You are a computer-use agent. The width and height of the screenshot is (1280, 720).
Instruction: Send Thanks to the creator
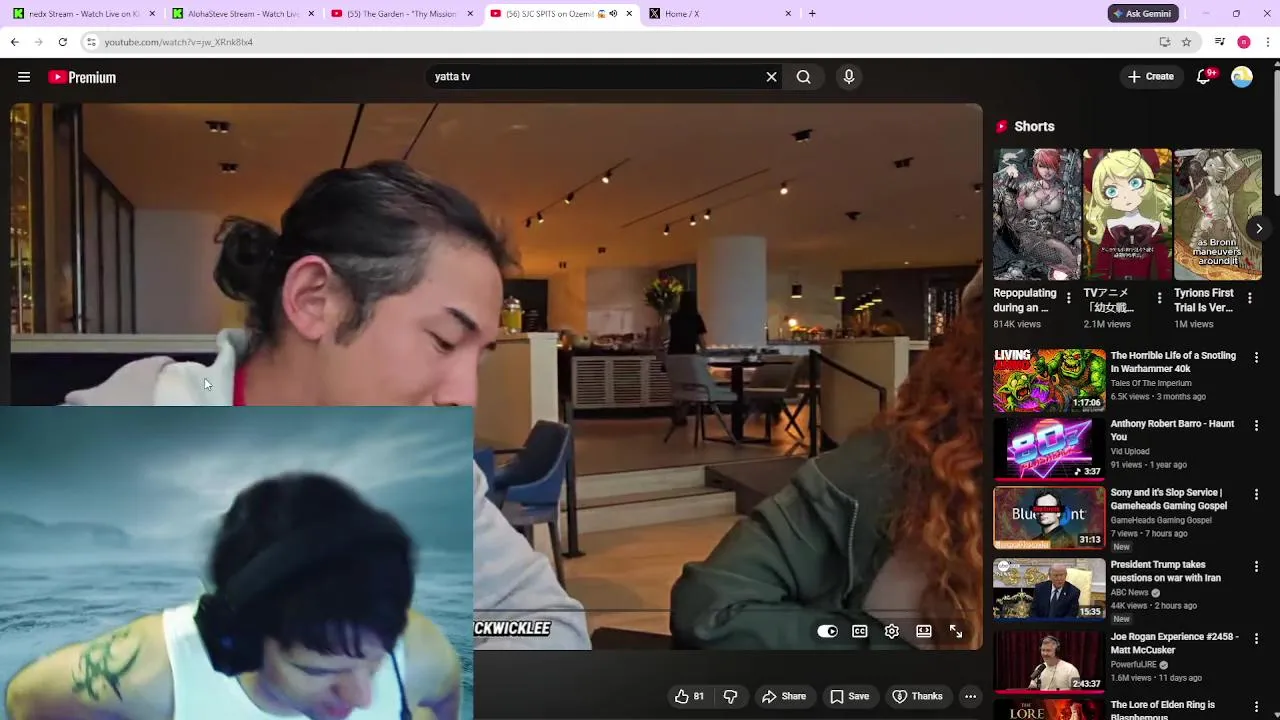click(x=917, y=696)
